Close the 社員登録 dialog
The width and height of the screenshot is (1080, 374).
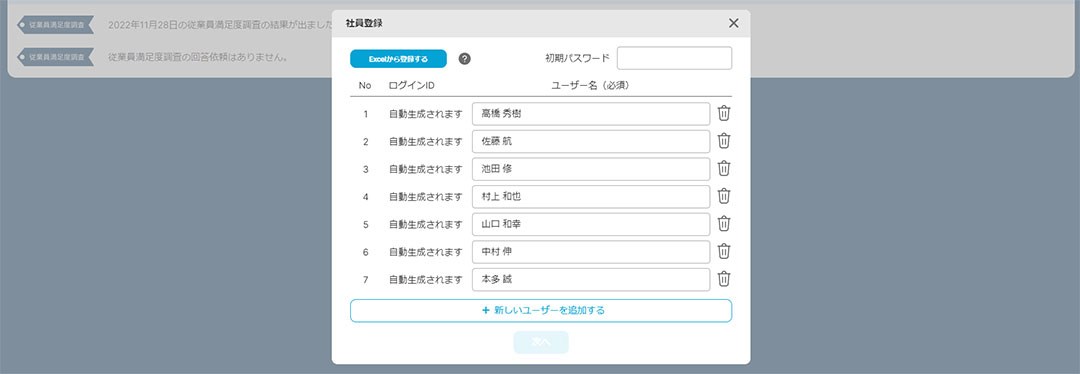pyautogui.click(x=734, y=23)
